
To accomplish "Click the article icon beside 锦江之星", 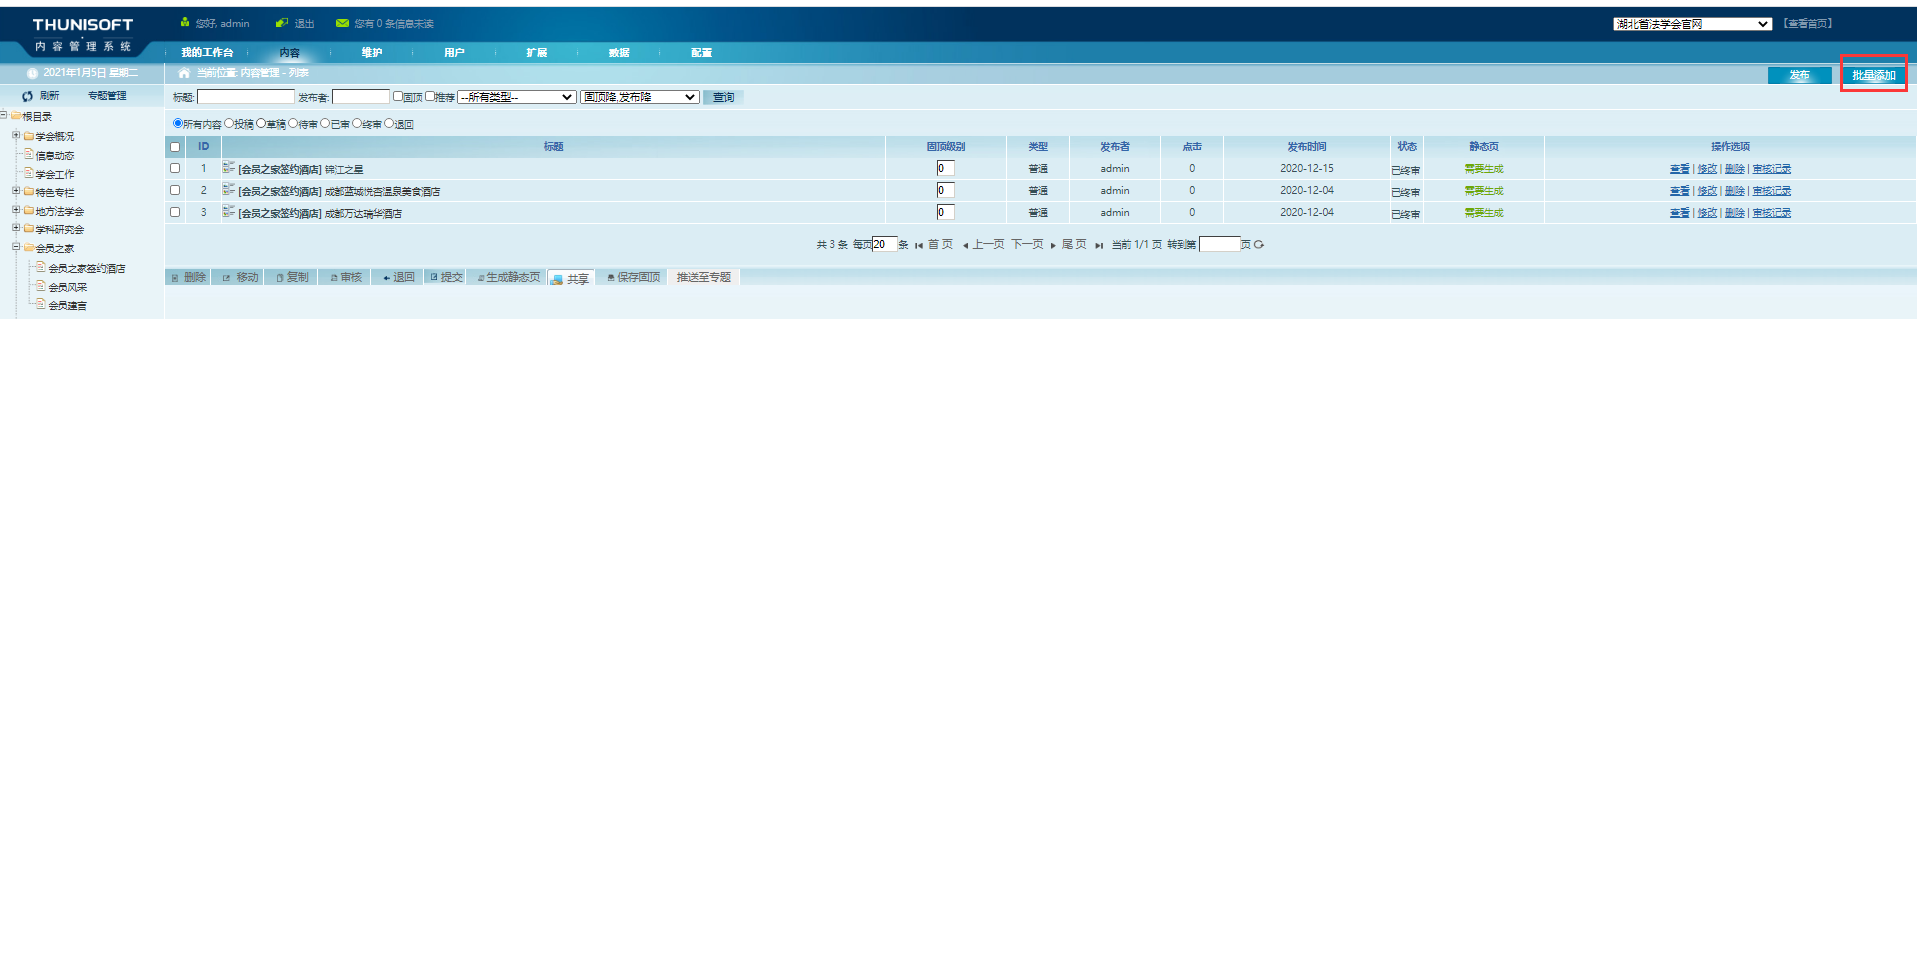I will pyautogui.click(x=229, y=168).
